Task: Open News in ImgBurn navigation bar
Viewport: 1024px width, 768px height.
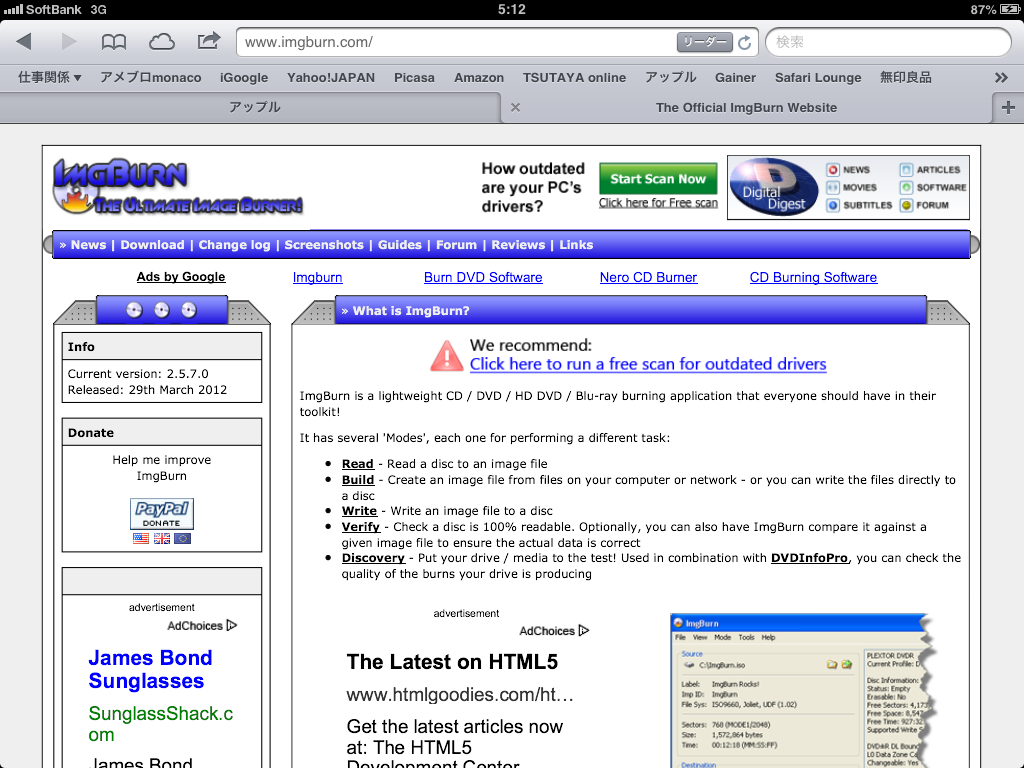Action: [x=88, y=245]
